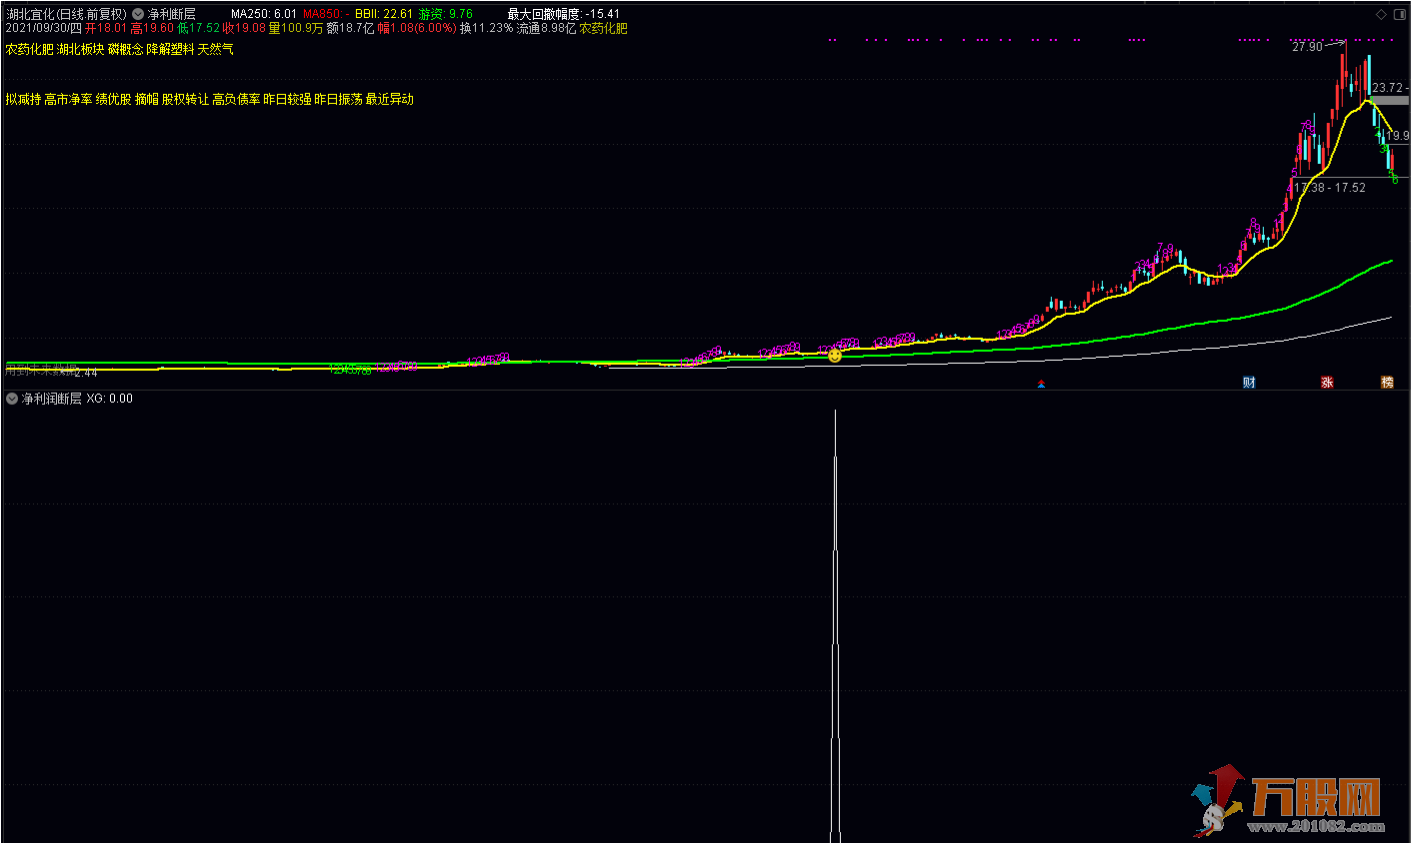Viewport: 1411px width, 843px height.
Task: Click the blue 财 event icon
Action: [1249, 382]
